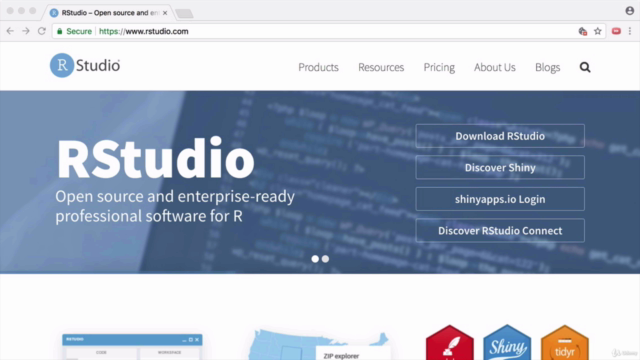Viewport: 640px width, 360px height.
Task: Click the shinyapps.io Login button
Action: click(500, 199)
